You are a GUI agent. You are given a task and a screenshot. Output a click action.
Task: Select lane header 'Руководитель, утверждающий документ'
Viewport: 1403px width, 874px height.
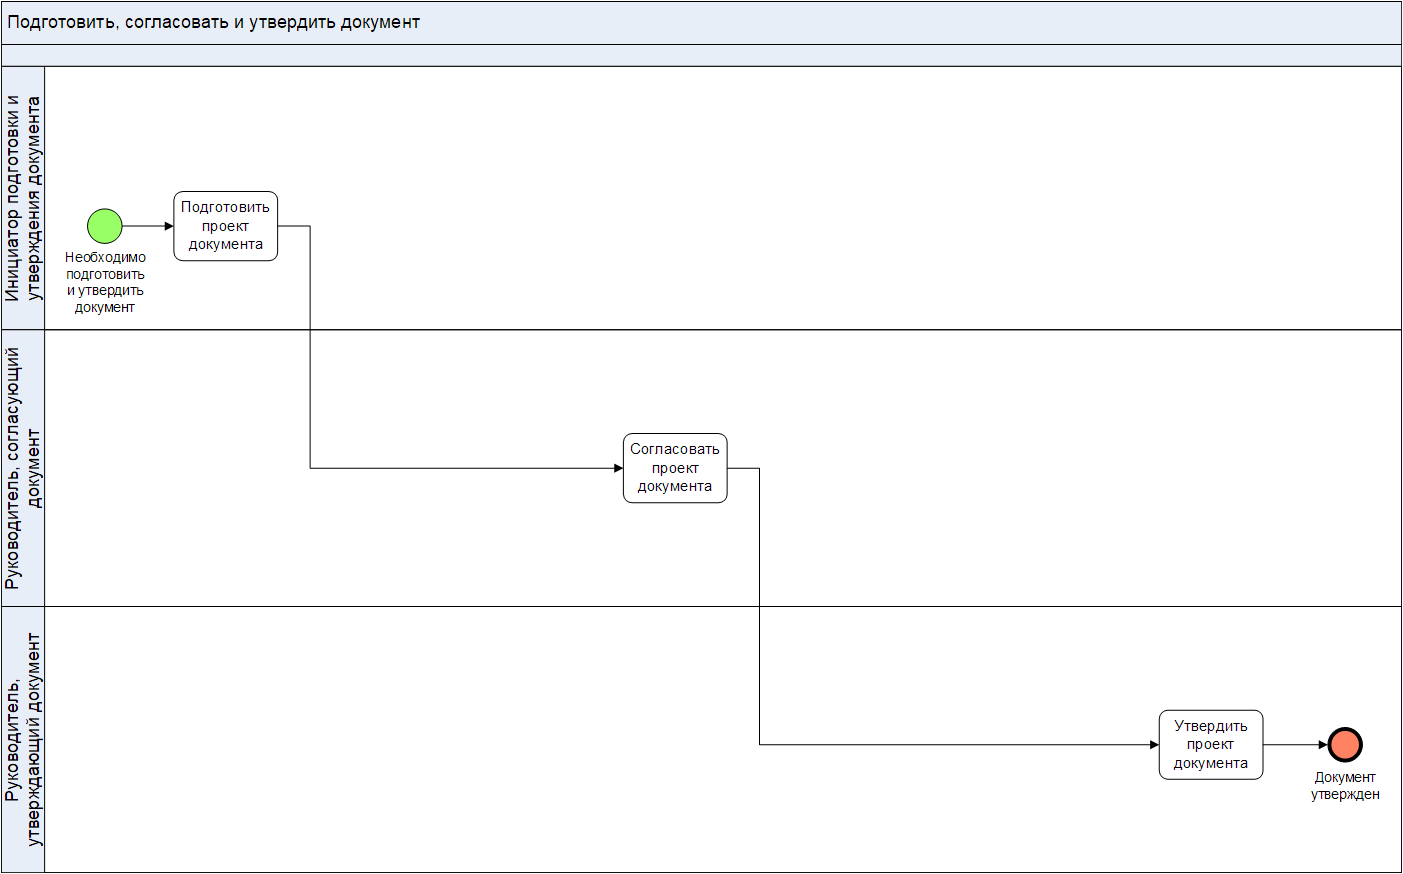tap(23, 740)
